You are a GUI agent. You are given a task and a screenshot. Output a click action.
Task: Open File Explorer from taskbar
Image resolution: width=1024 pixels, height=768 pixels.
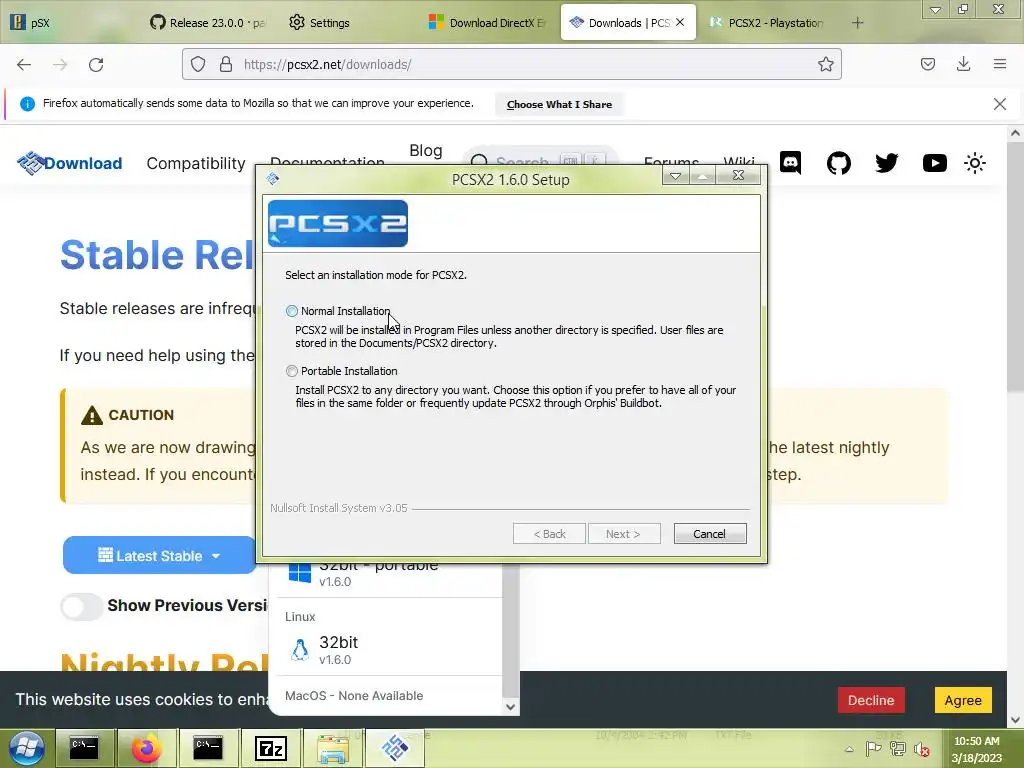coord(333,748)
